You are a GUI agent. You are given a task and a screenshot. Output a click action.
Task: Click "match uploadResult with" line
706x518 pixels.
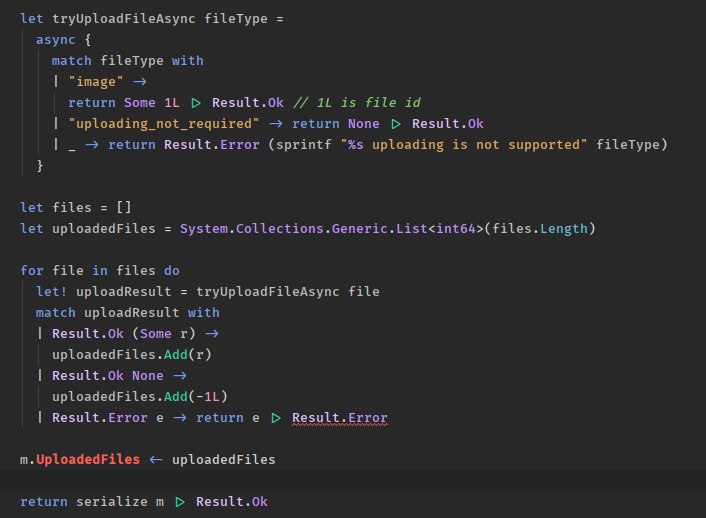(127, 313)
